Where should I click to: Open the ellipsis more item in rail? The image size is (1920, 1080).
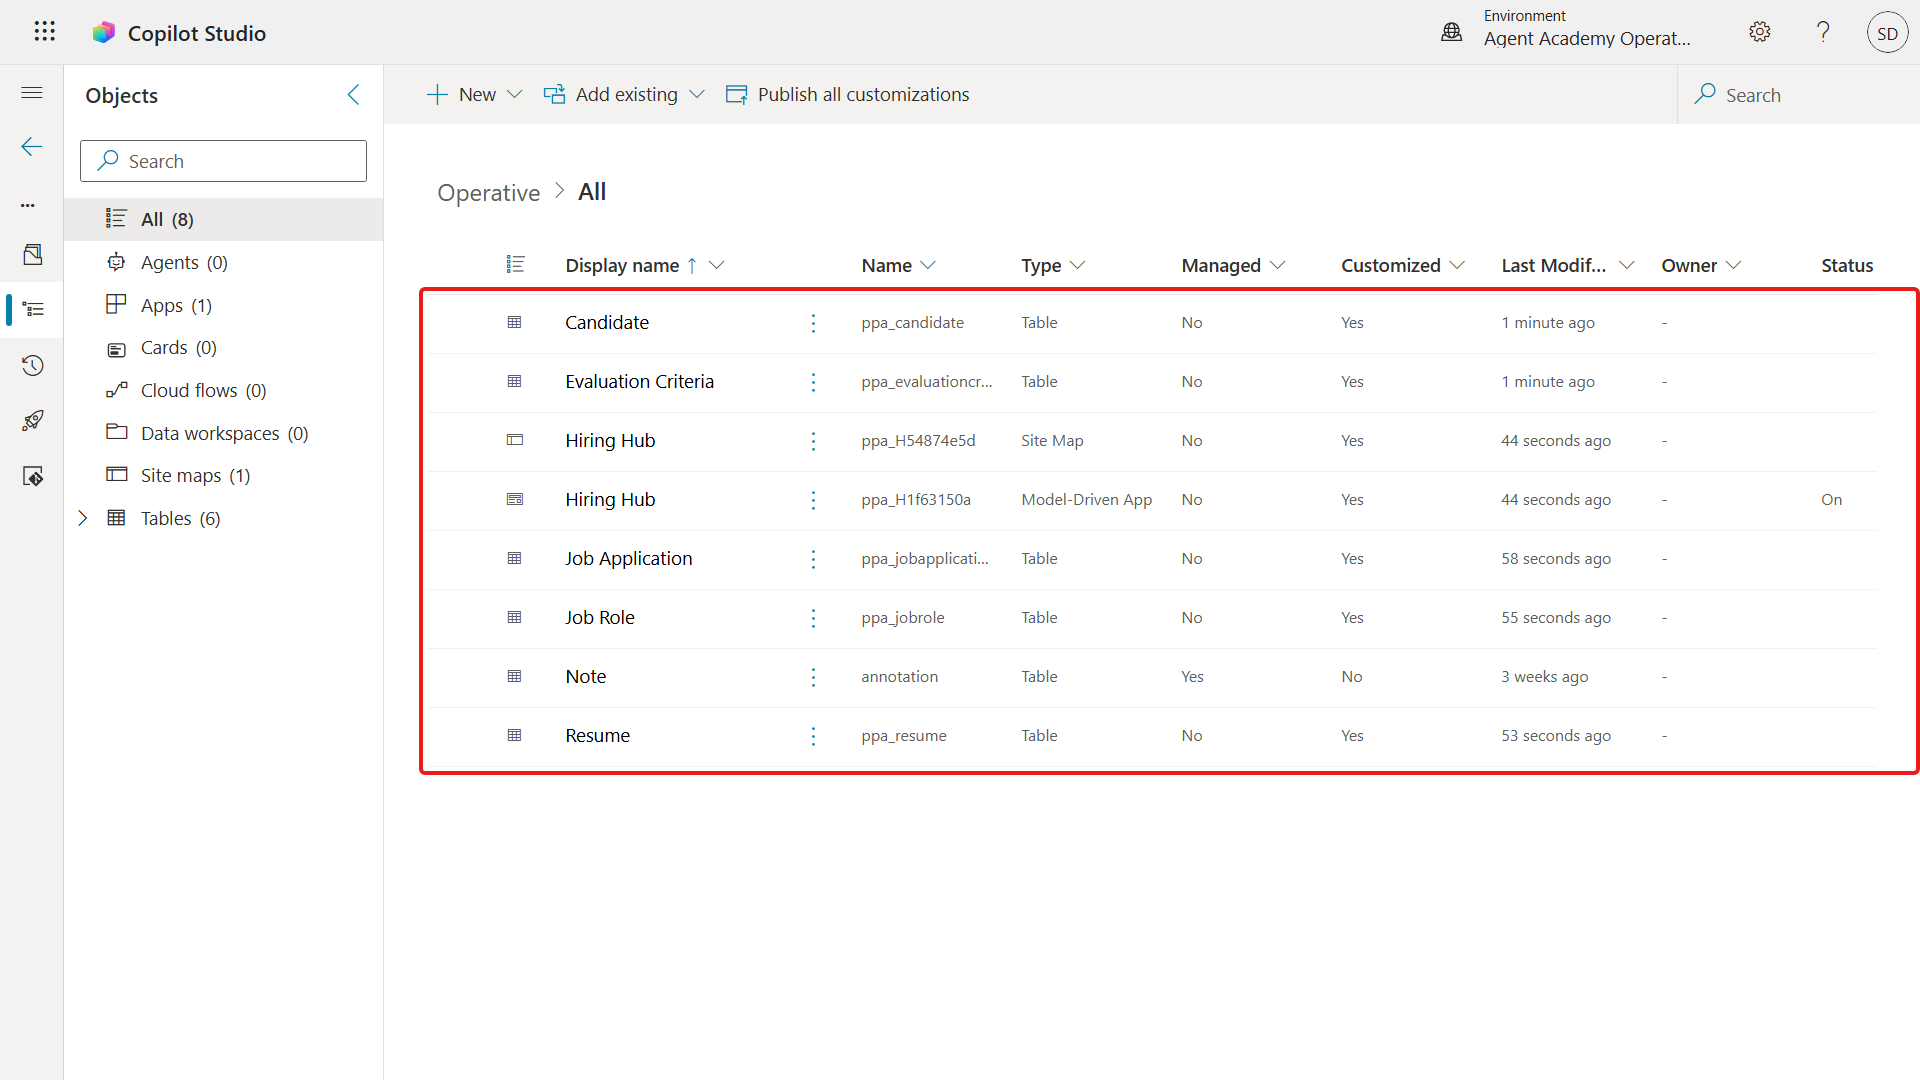28,204
